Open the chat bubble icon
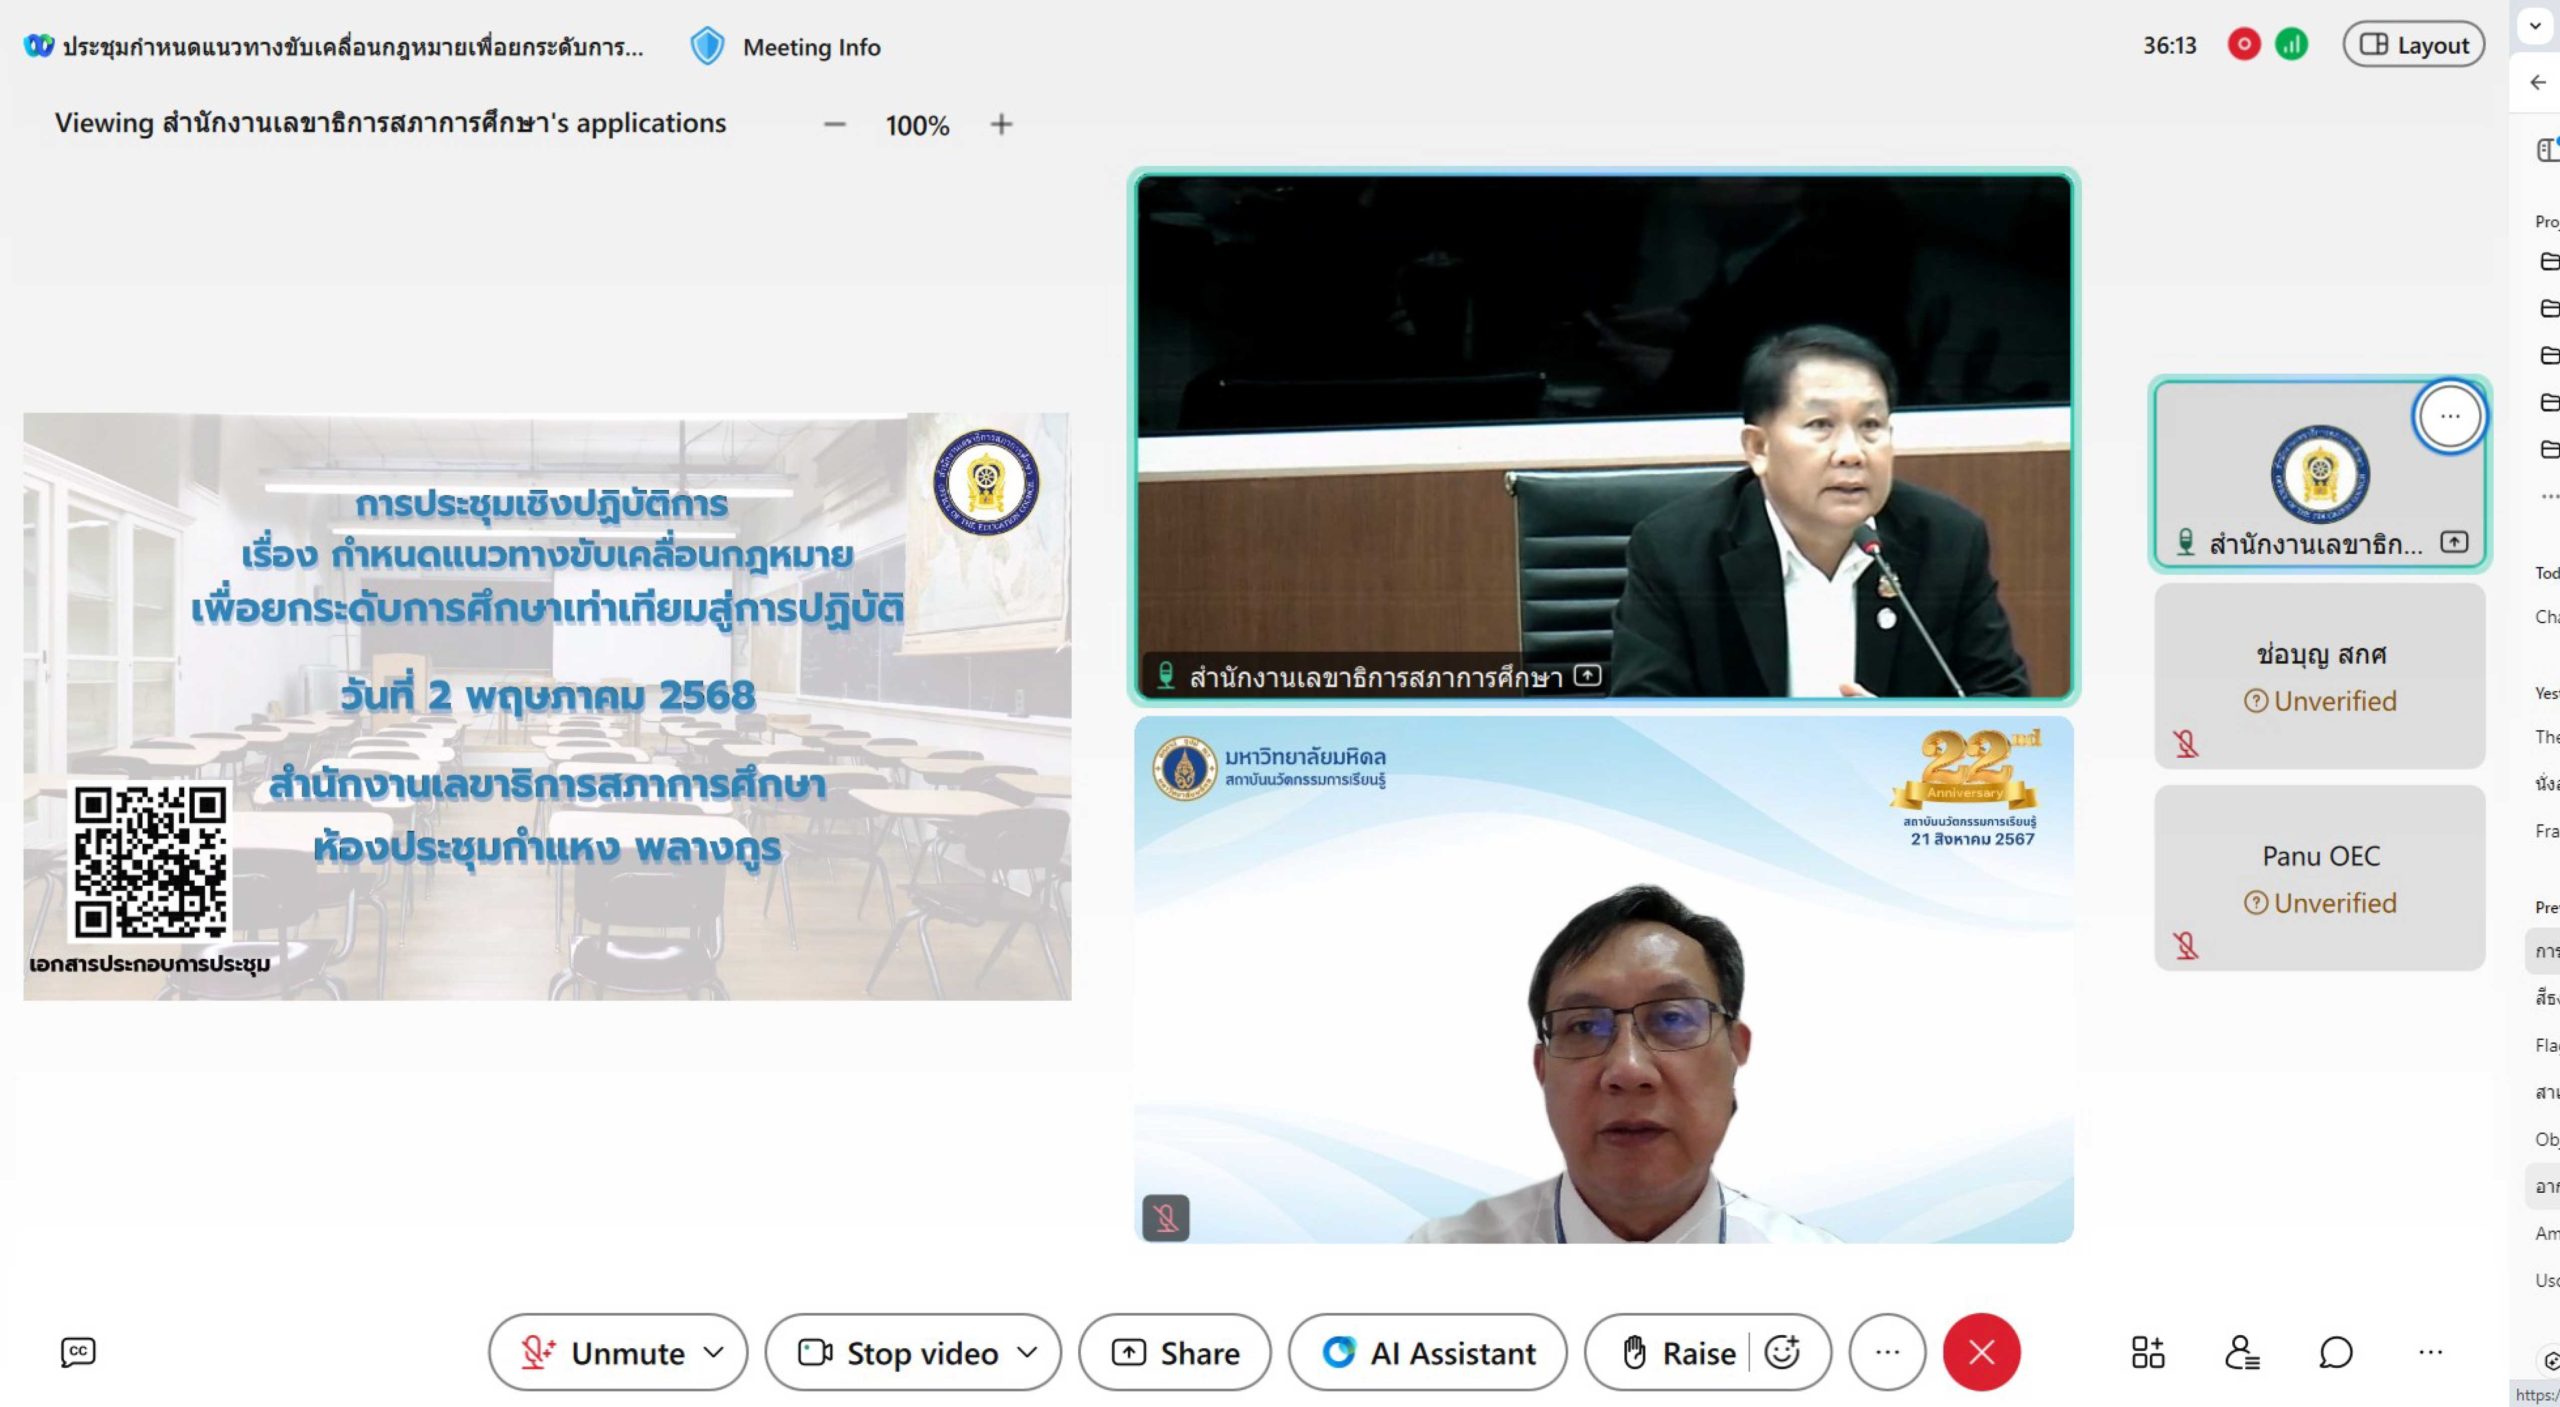 tap(2335, 1352)
